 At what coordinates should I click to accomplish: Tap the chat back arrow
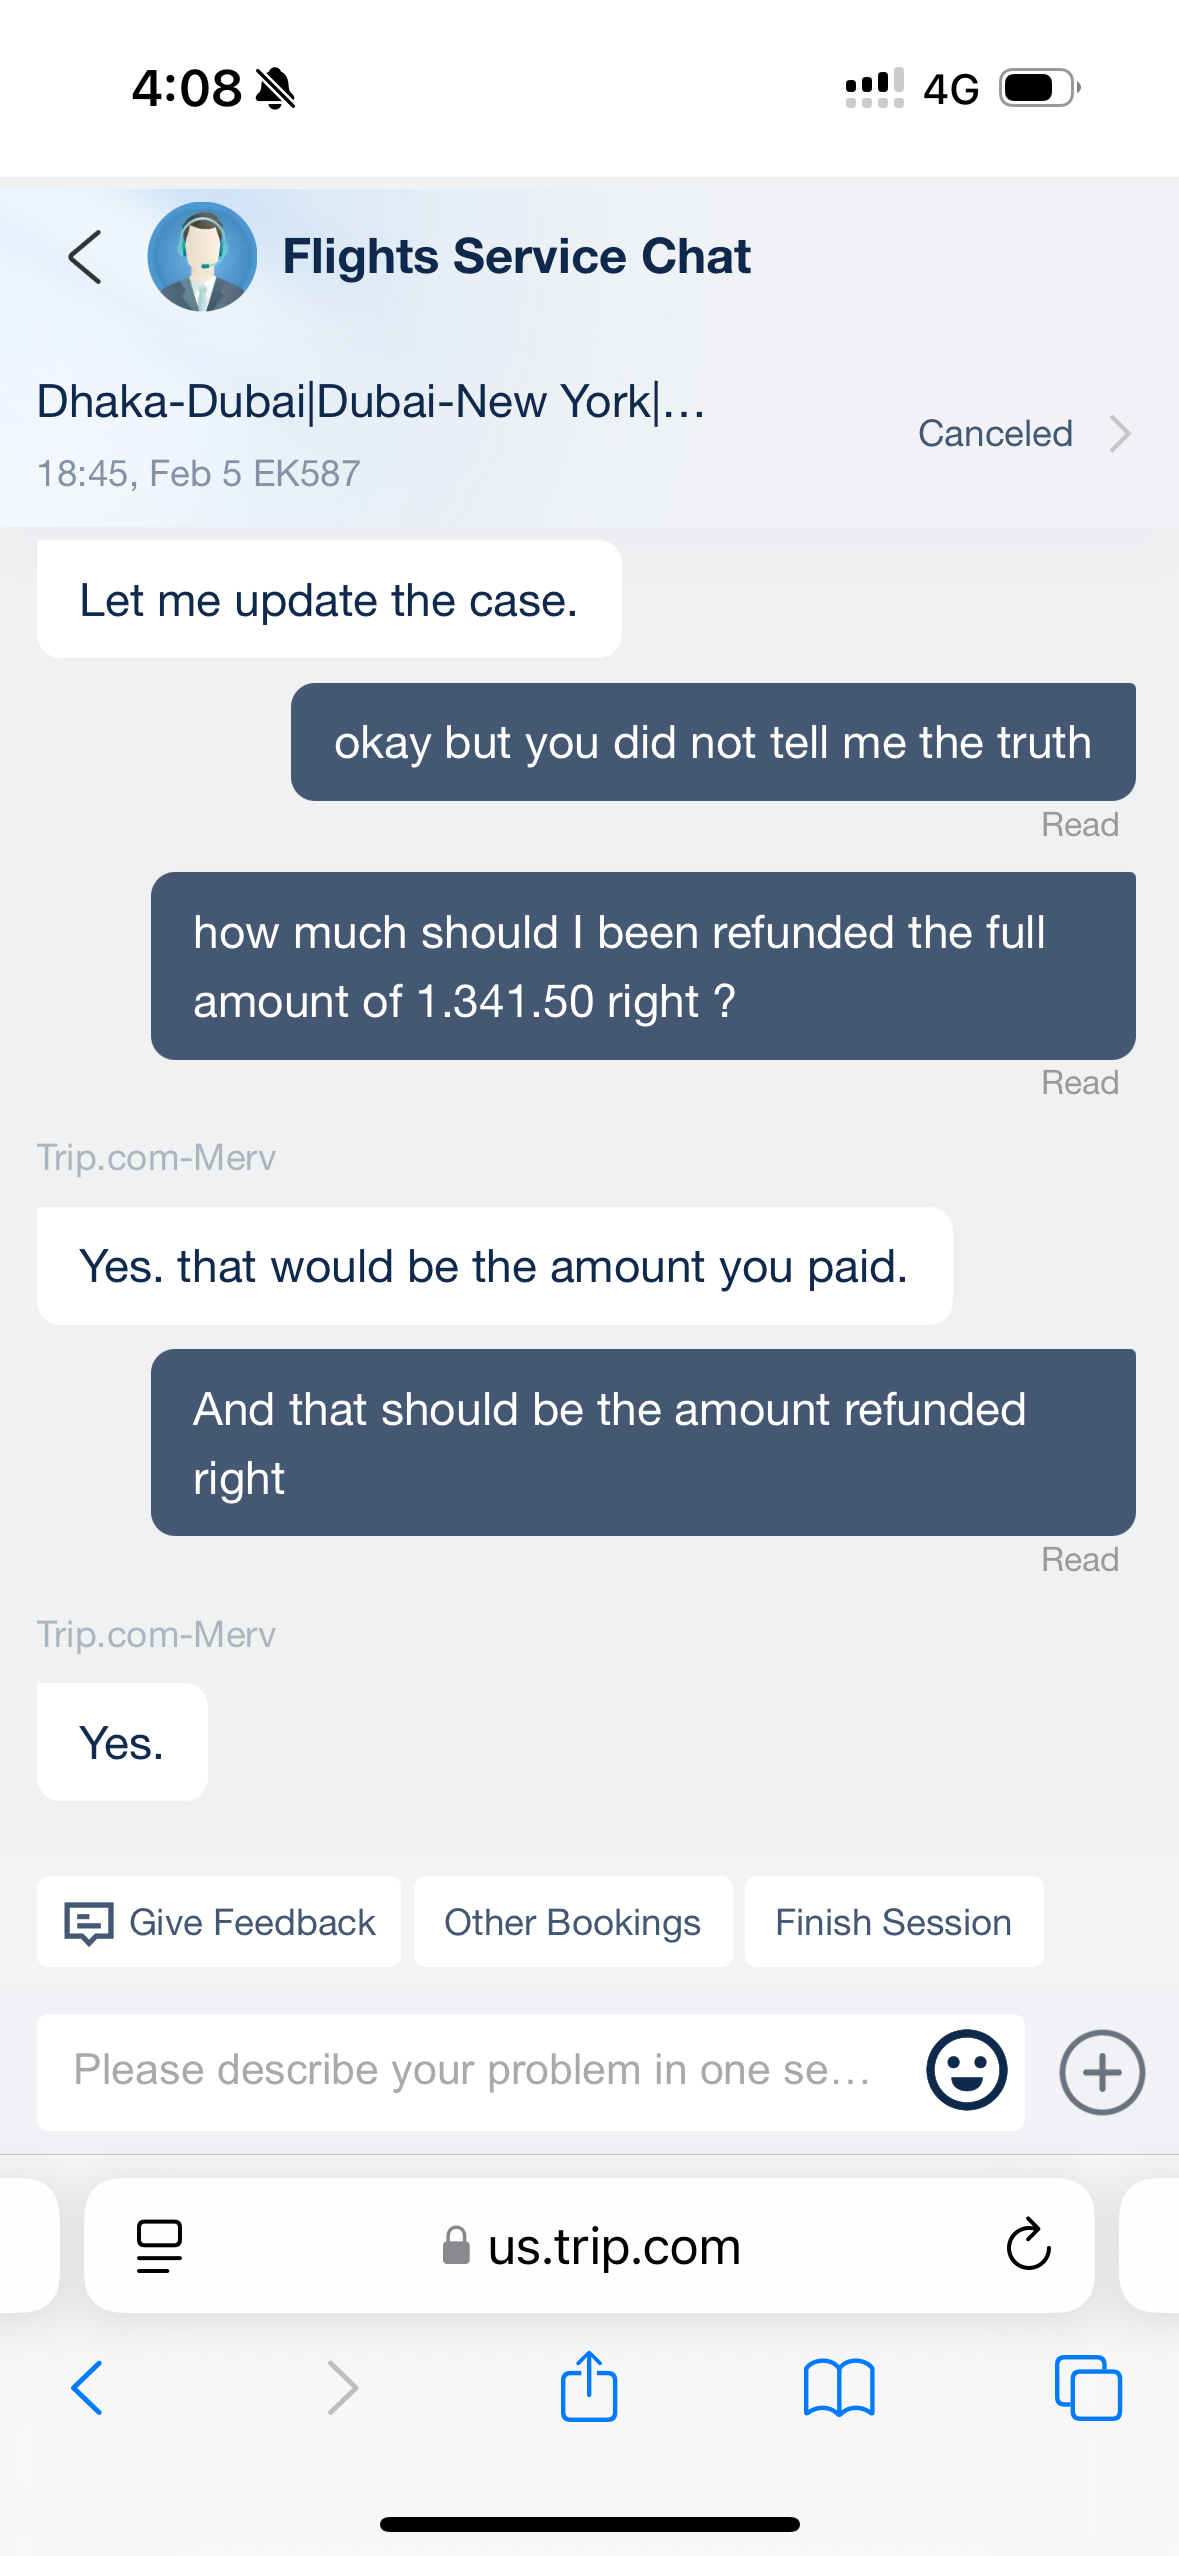(86, 257)
